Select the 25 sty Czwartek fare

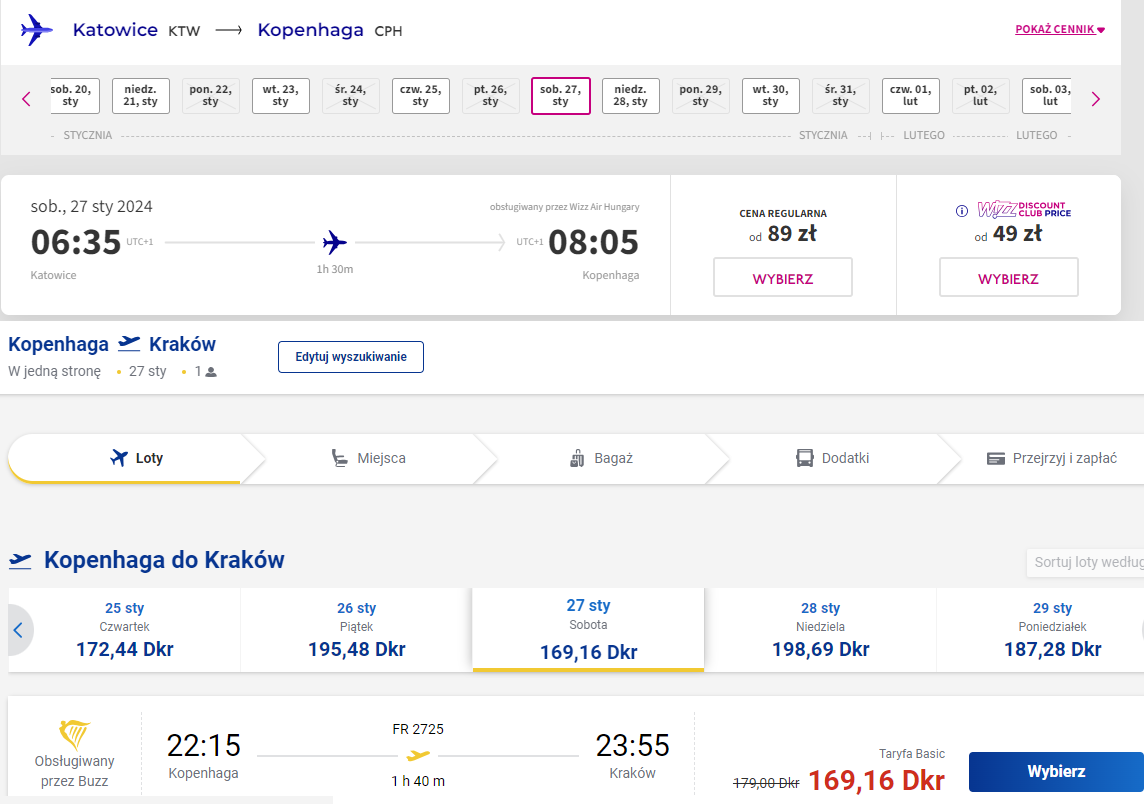coord(125,630)
